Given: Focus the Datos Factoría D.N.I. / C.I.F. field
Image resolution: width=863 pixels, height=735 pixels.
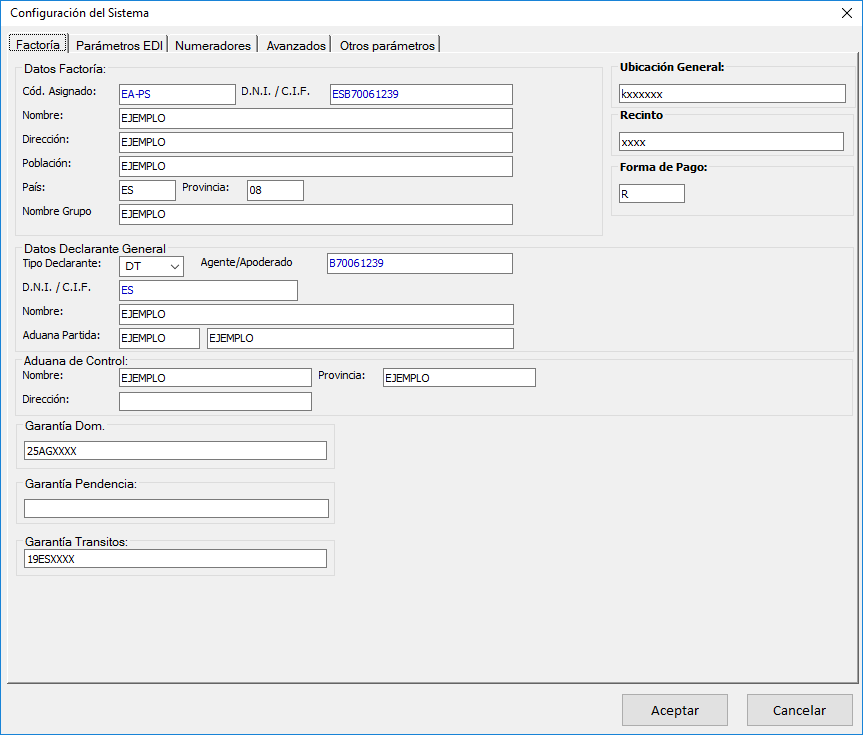Looking at the screenshot, I should click(x=420, y=94).
